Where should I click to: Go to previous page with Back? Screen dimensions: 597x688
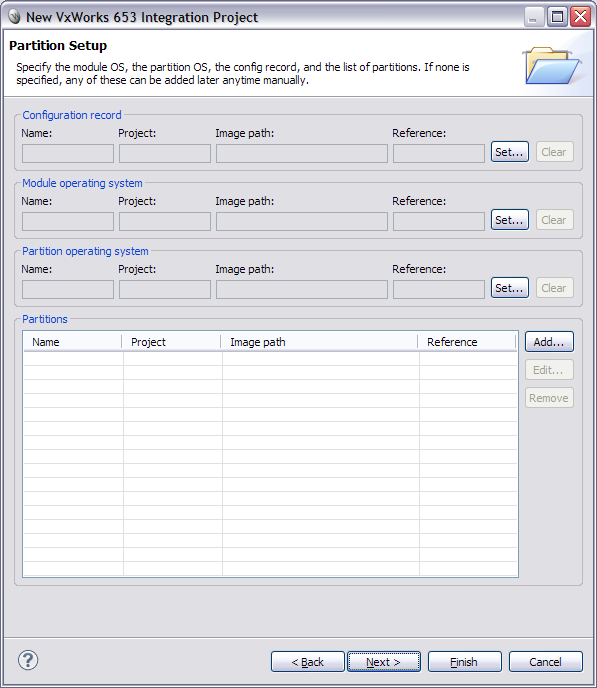pyautogui.click(x=307, y=662)
